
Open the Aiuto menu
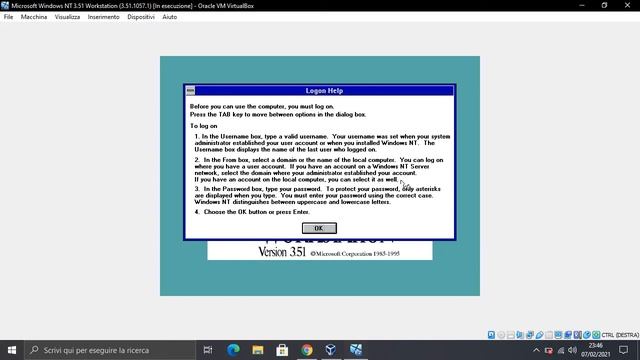pos(169,17)
